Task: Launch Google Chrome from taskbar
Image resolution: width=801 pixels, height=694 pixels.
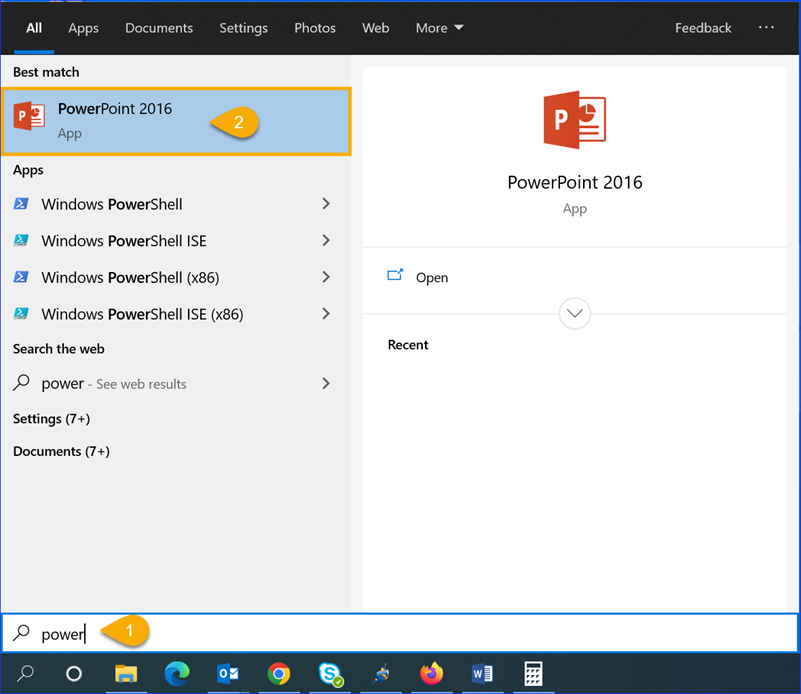Action: coord(279,674)
